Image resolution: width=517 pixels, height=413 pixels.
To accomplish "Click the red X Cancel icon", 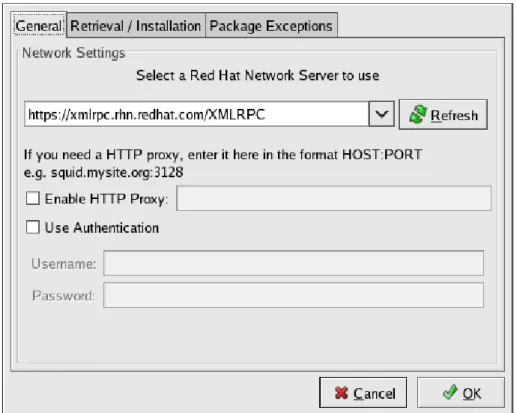I will tap(341, 393).
